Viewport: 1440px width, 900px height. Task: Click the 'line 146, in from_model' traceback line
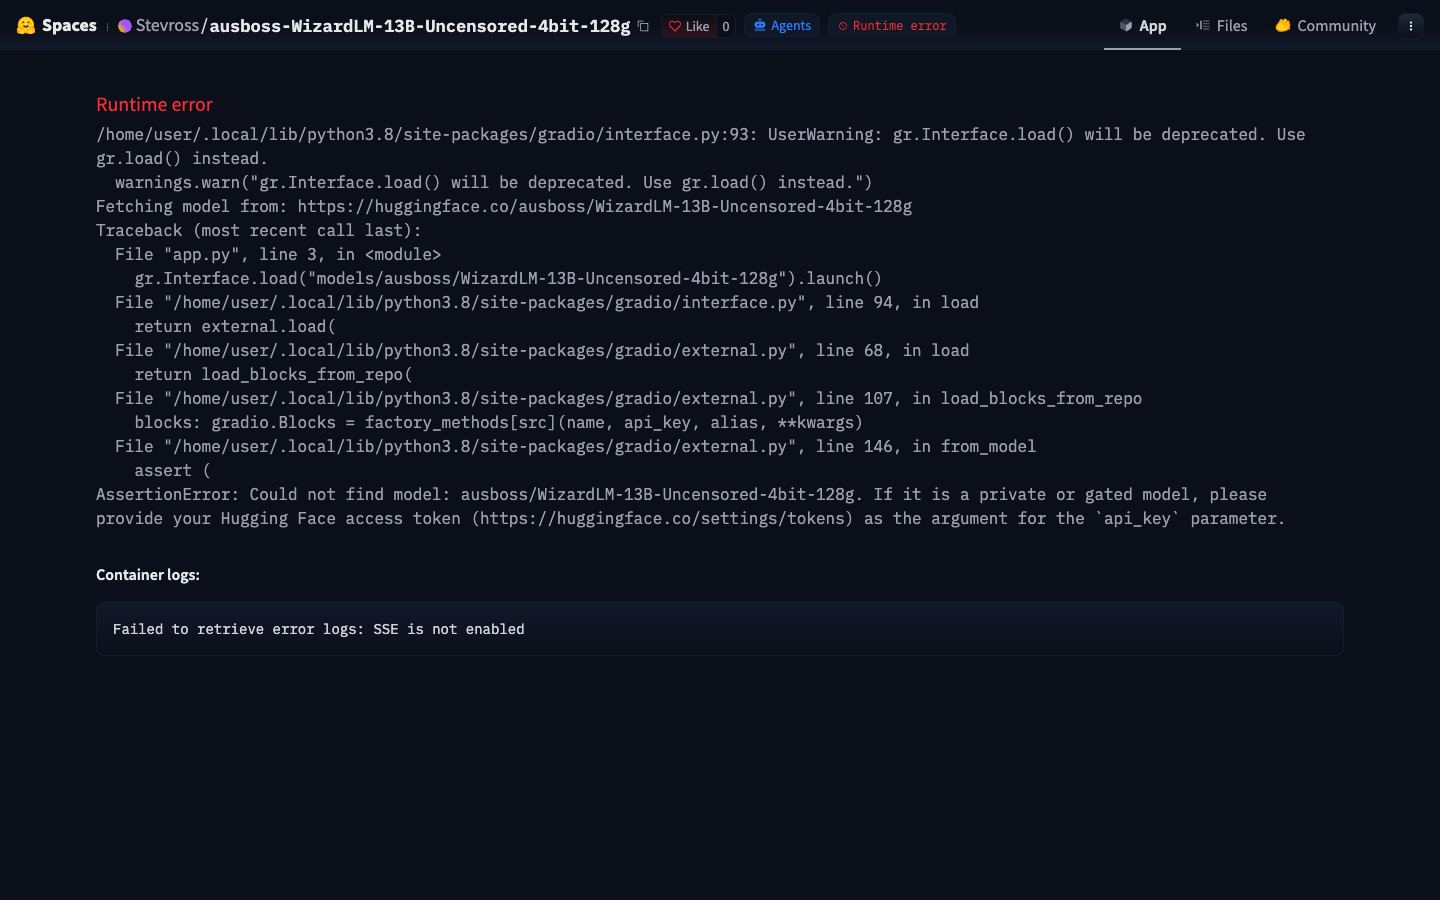coord(575,446)
